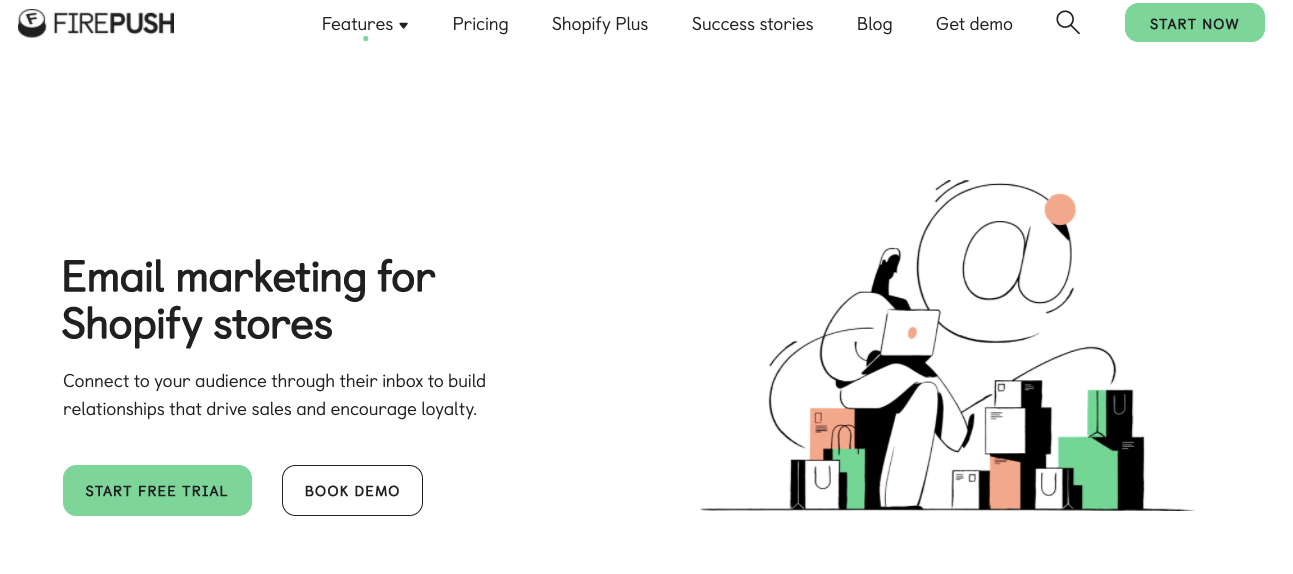The width and height of the screenshot is (1293, 574).
Task: Go to the Pricing page
Action: click(480, 24)
